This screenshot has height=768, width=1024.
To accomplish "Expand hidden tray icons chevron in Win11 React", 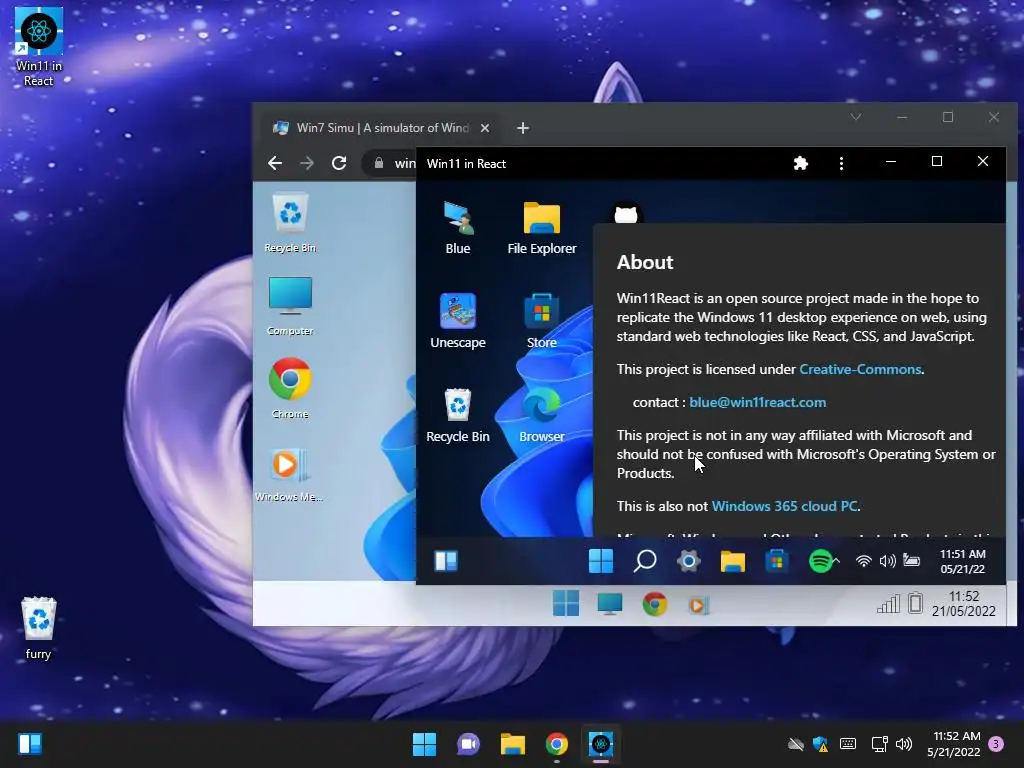I will [x=837, y=560].
